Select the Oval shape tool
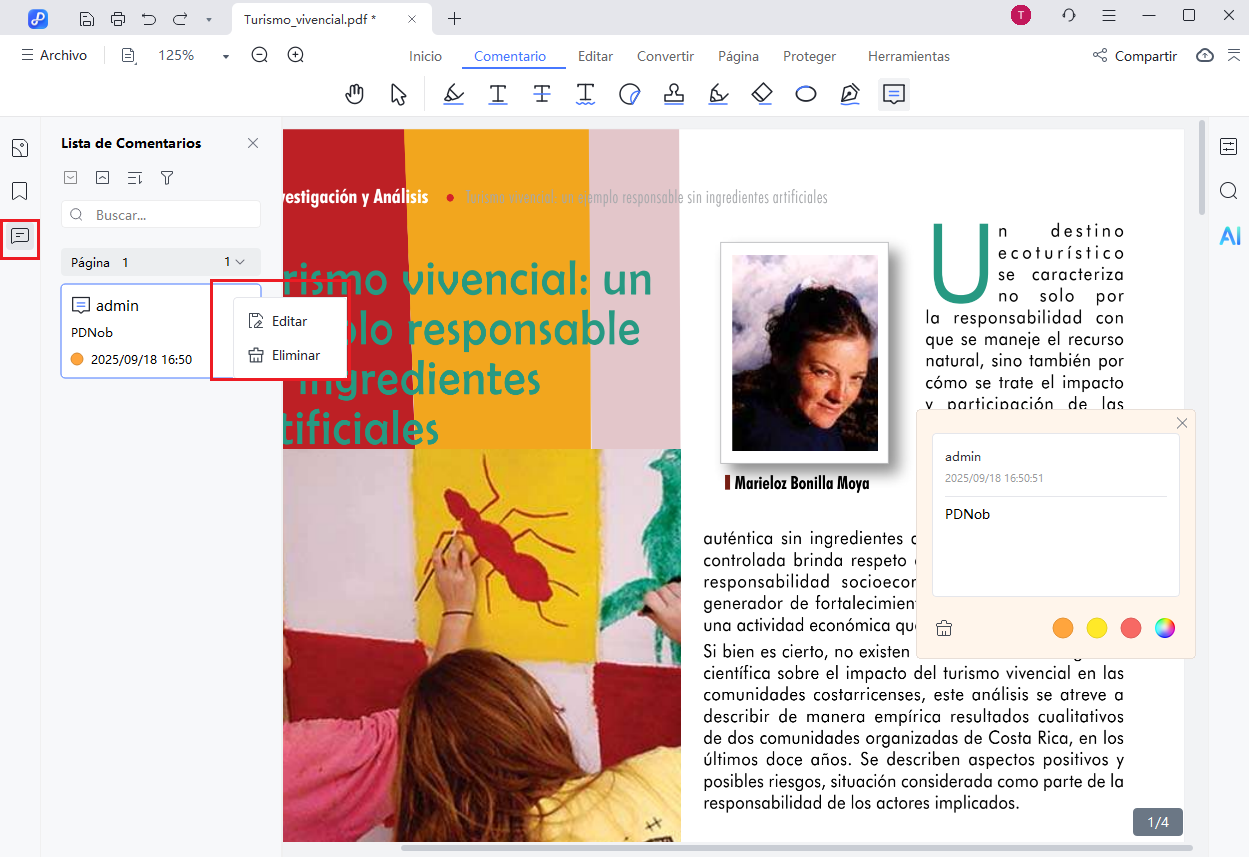 click(x=806, y=93)
